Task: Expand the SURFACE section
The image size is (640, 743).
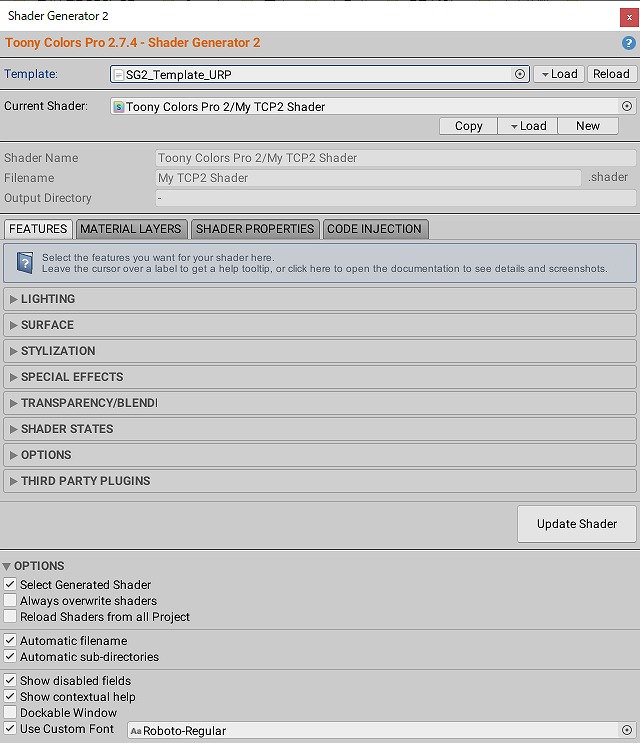Action: (320, 325)
